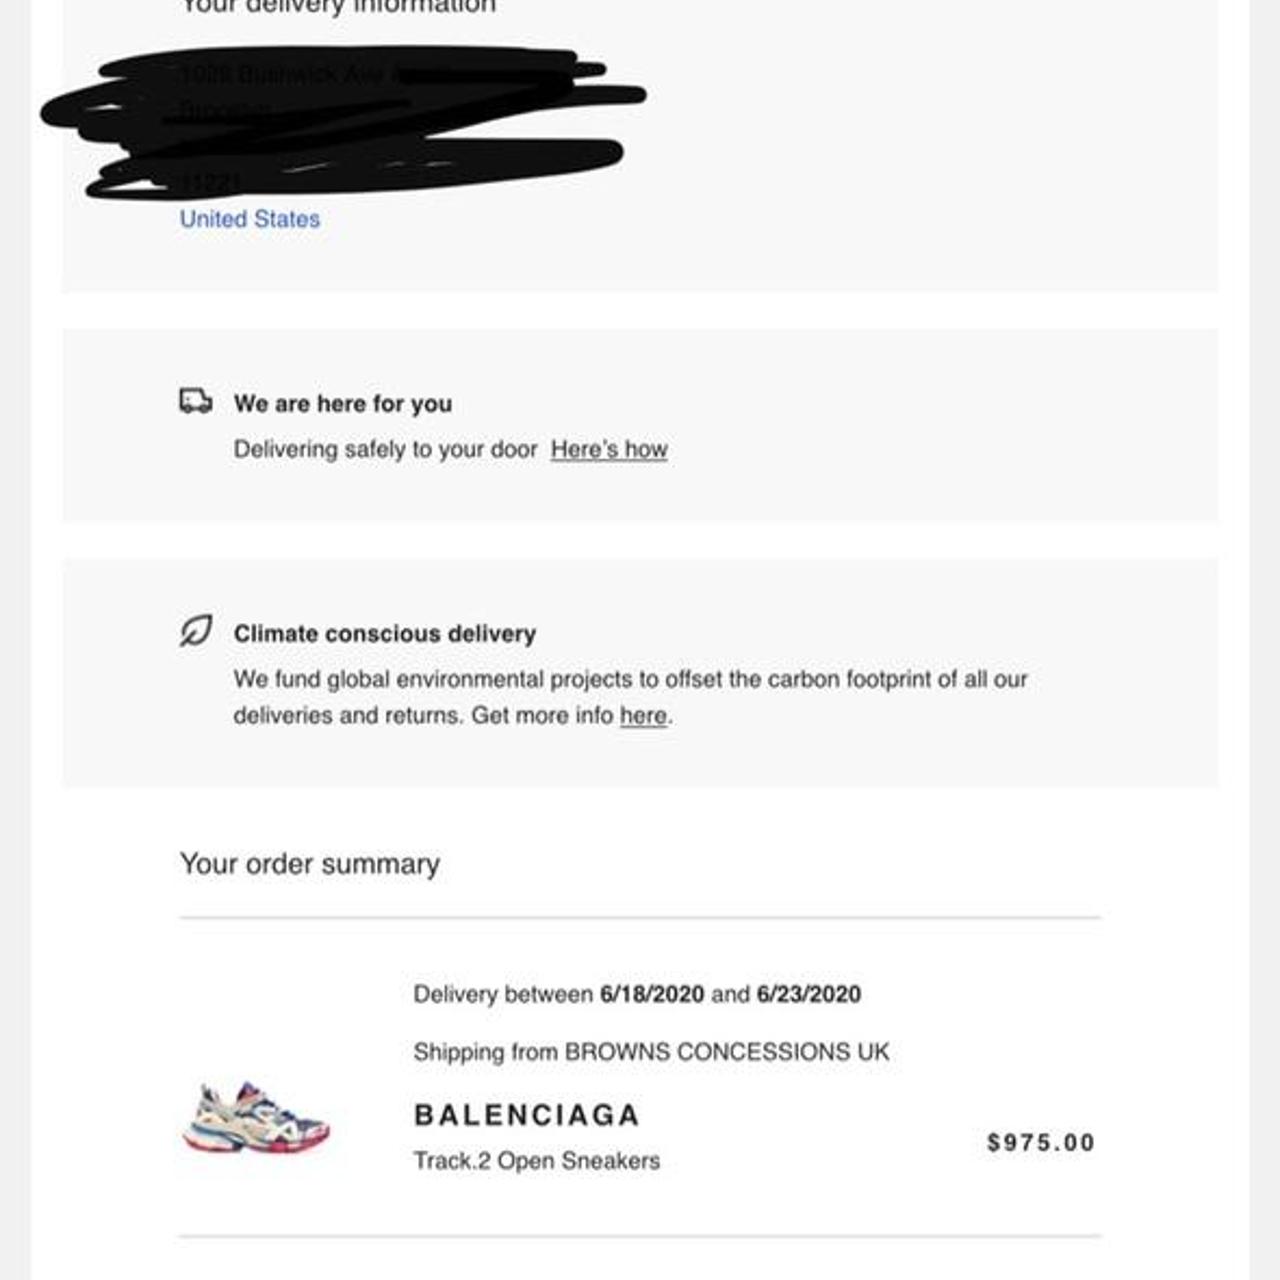This screenshot has width=1280, height=1280.
Task: Click the BALENCIAGA brand name
Action: tap(527, 1115)
